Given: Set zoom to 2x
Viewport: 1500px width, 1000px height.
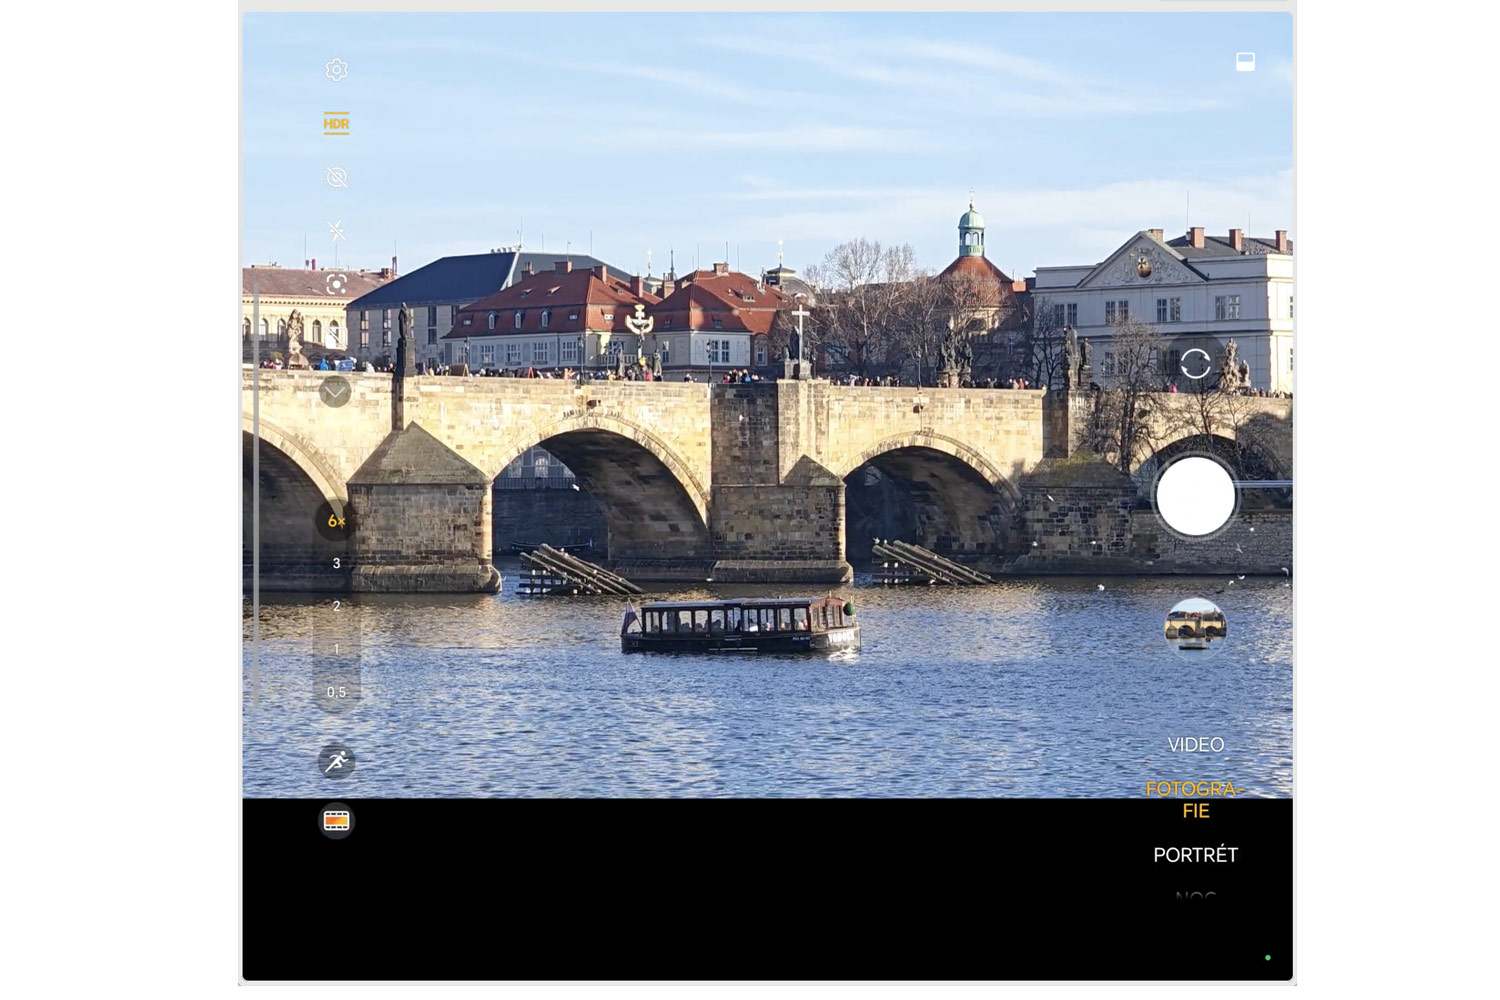Looking at the screenshot, I should click(336, 606).
